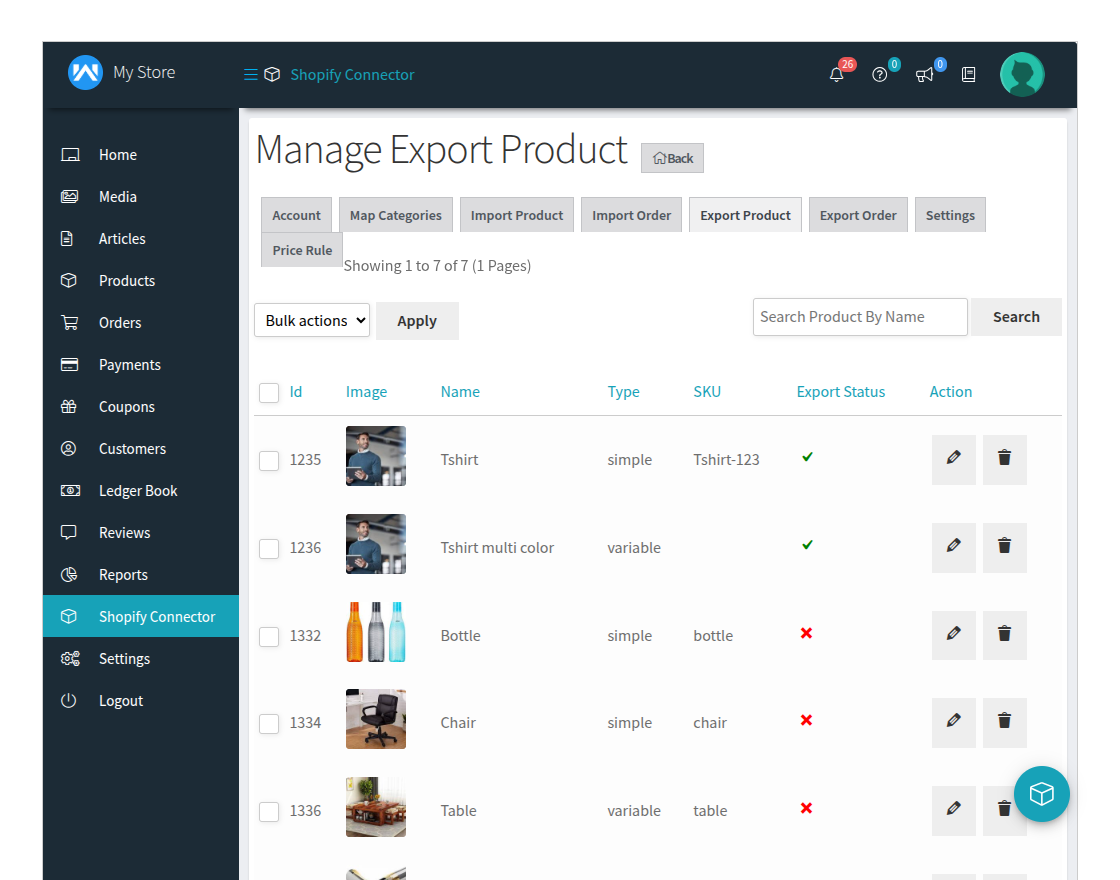Check the select-all checkbox in table header
The image size is (1120, 880).
click(x=269, y=392)
